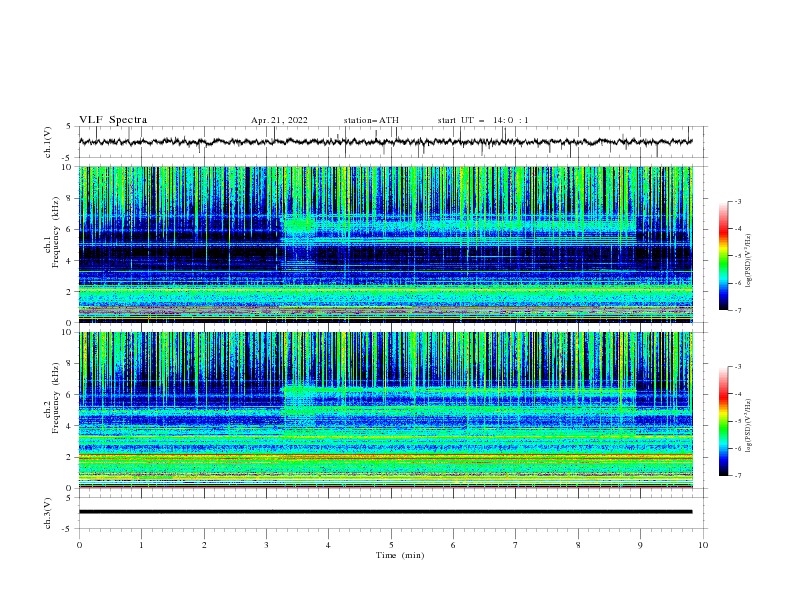Viewport: 792px width, 612px height.
Task: Click the lower PSD color scale bar
Action: [x=723, y=421]
